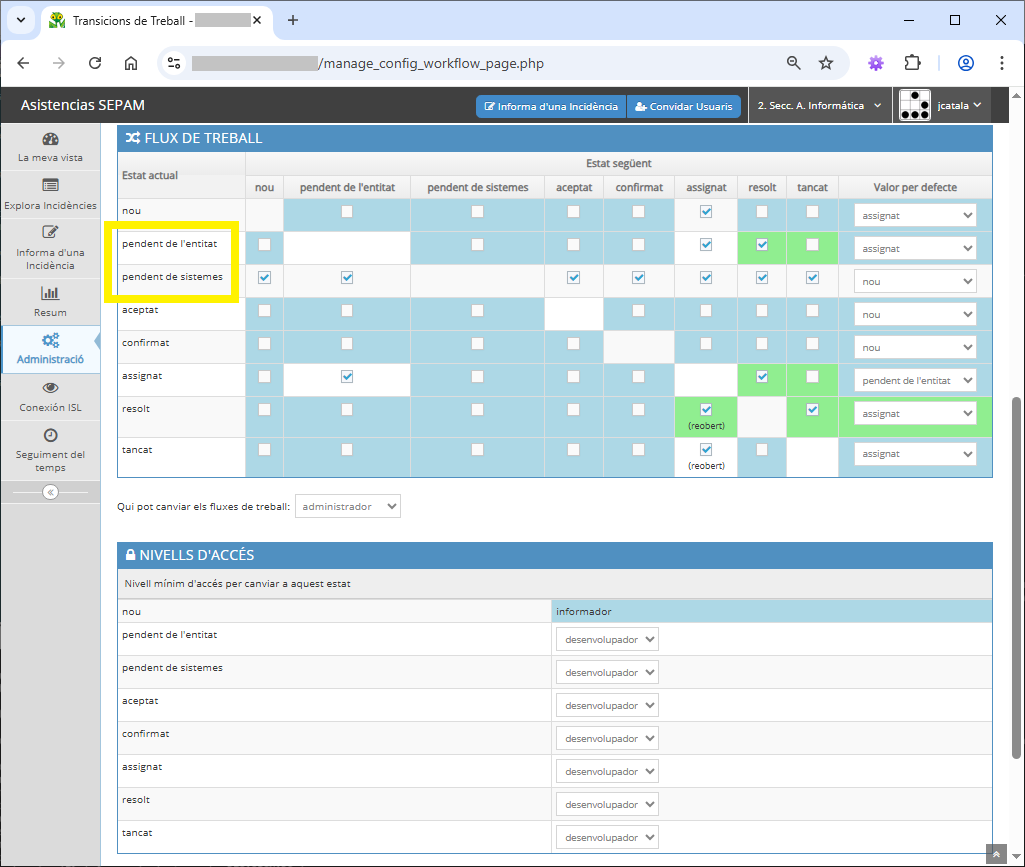Reload the page
The height and width of the screenshot is (867, 1025).
point(95,63)
